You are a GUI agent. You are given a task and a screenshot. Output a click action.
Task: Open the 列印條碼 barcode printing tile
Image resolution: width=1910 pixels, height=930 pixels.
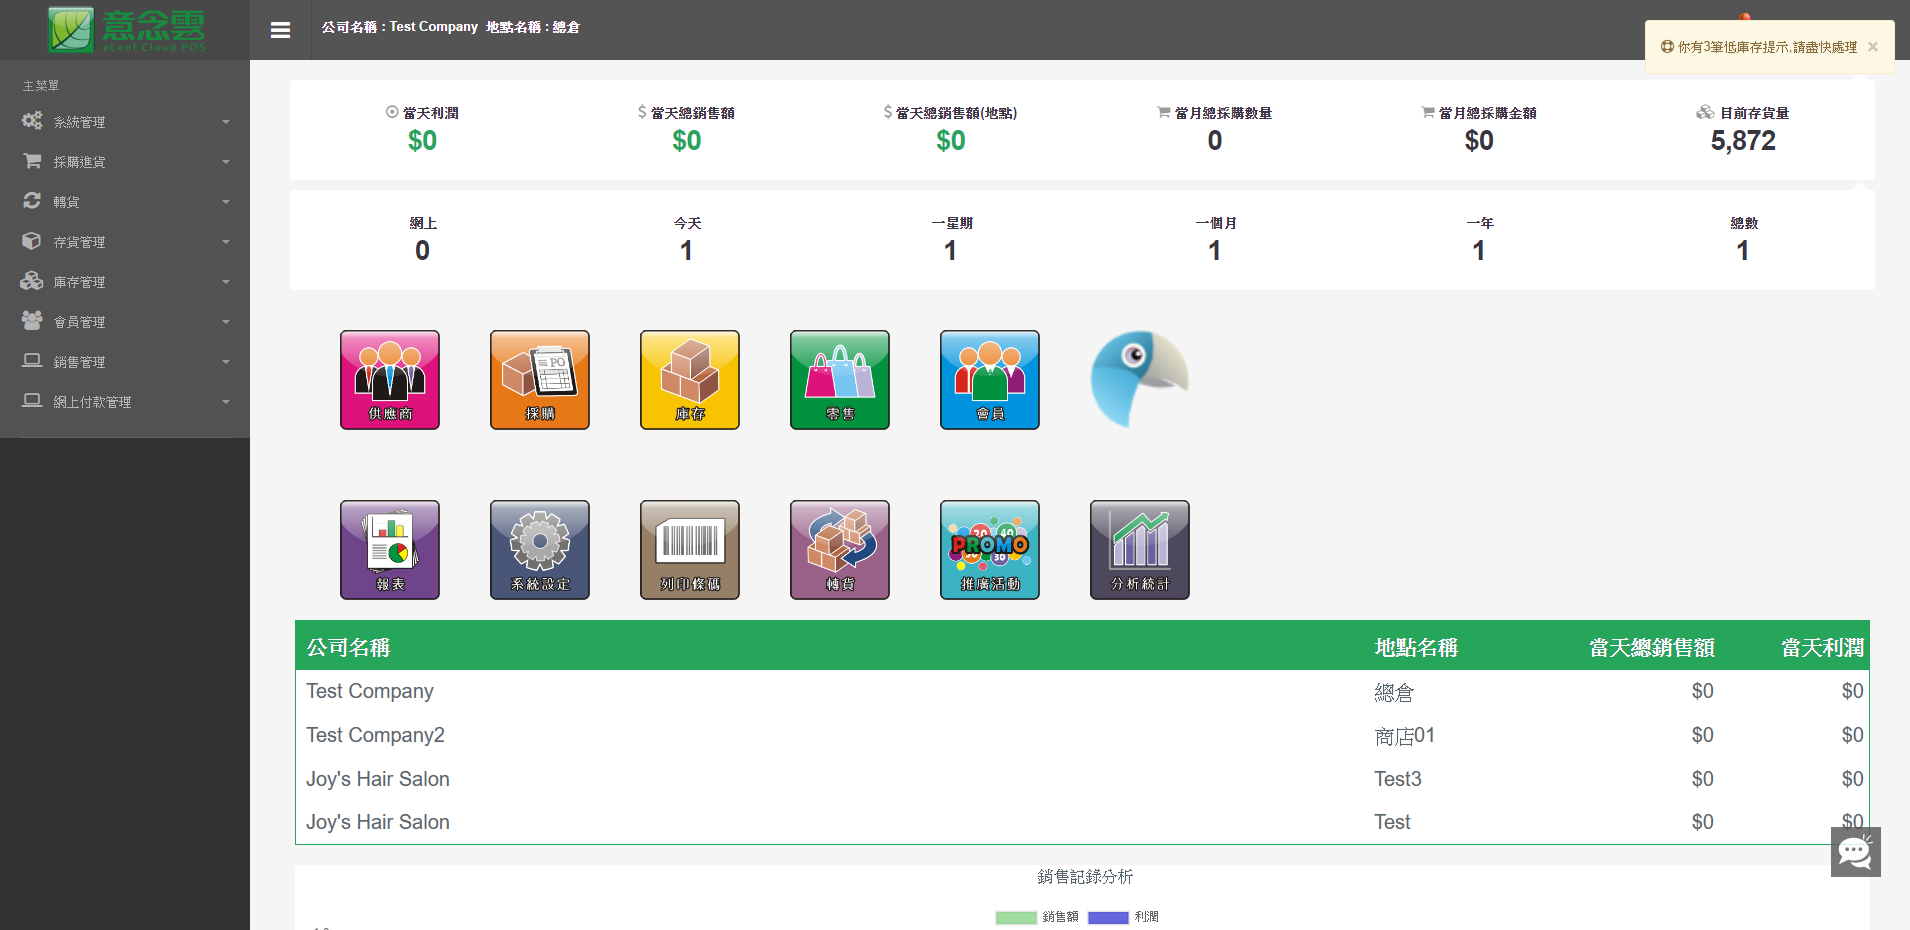click(x=690, y=550)
